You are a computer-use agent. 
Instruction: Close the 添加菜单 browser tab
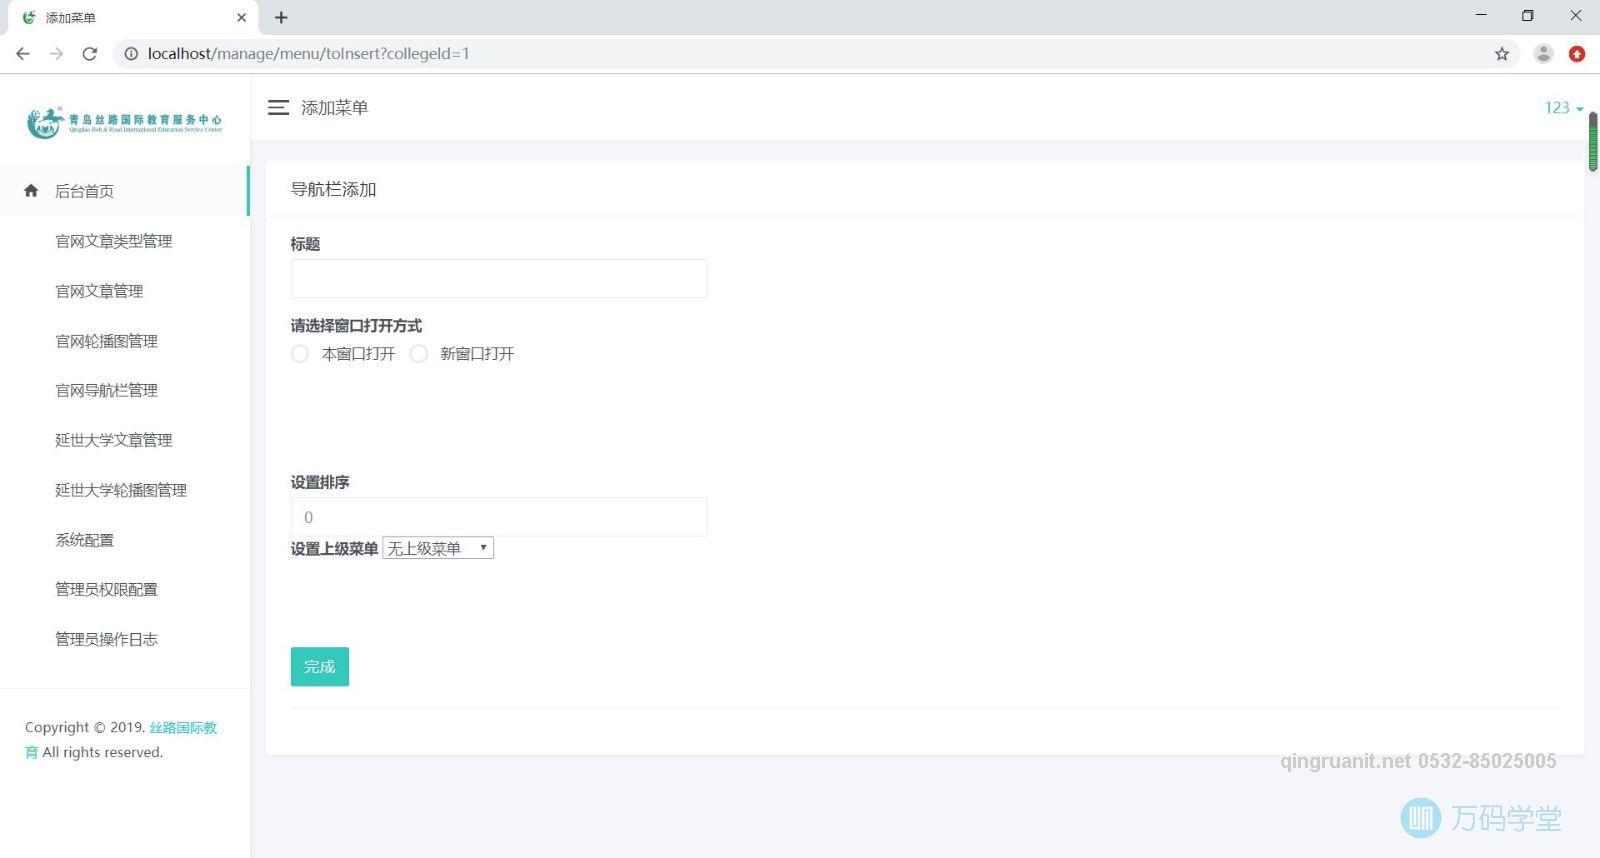click(x=241, y=17)
